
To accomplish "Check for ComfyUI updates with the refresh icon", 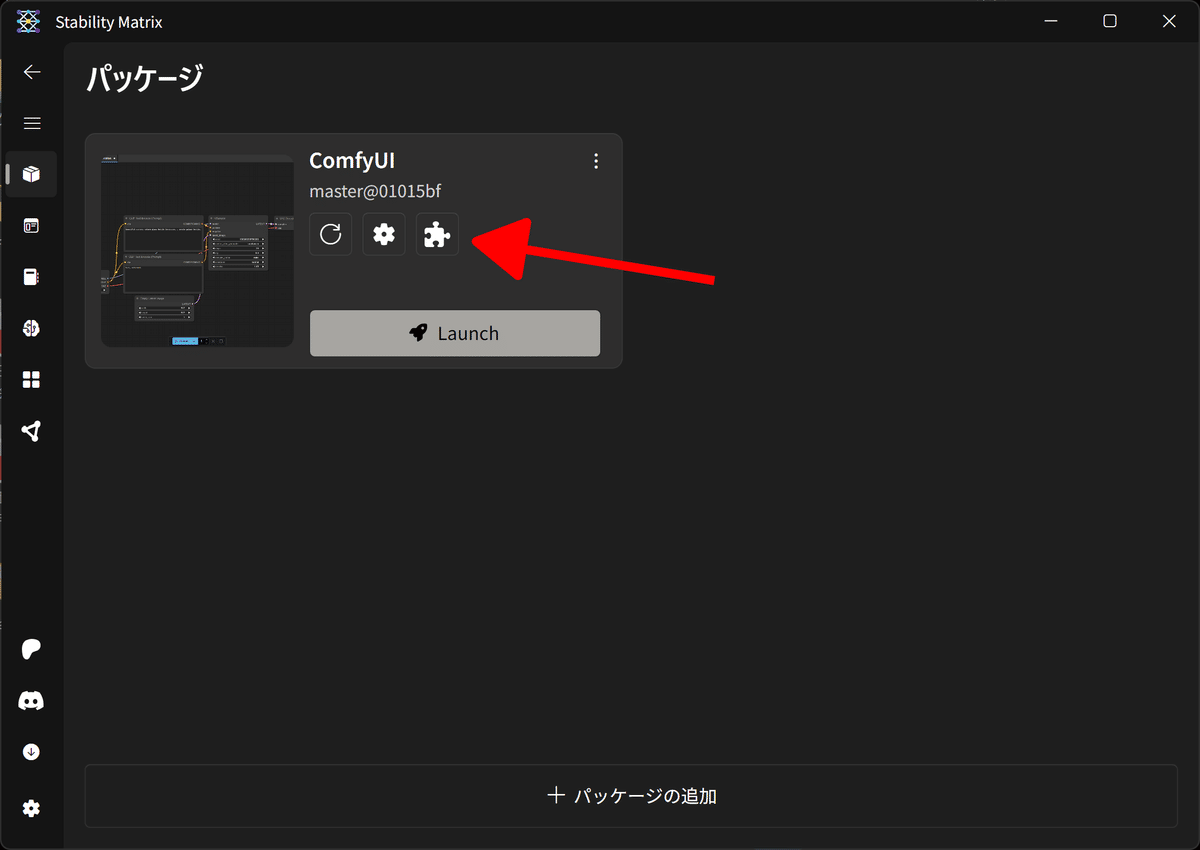I will pyautogui.click(x=330, y=234).
